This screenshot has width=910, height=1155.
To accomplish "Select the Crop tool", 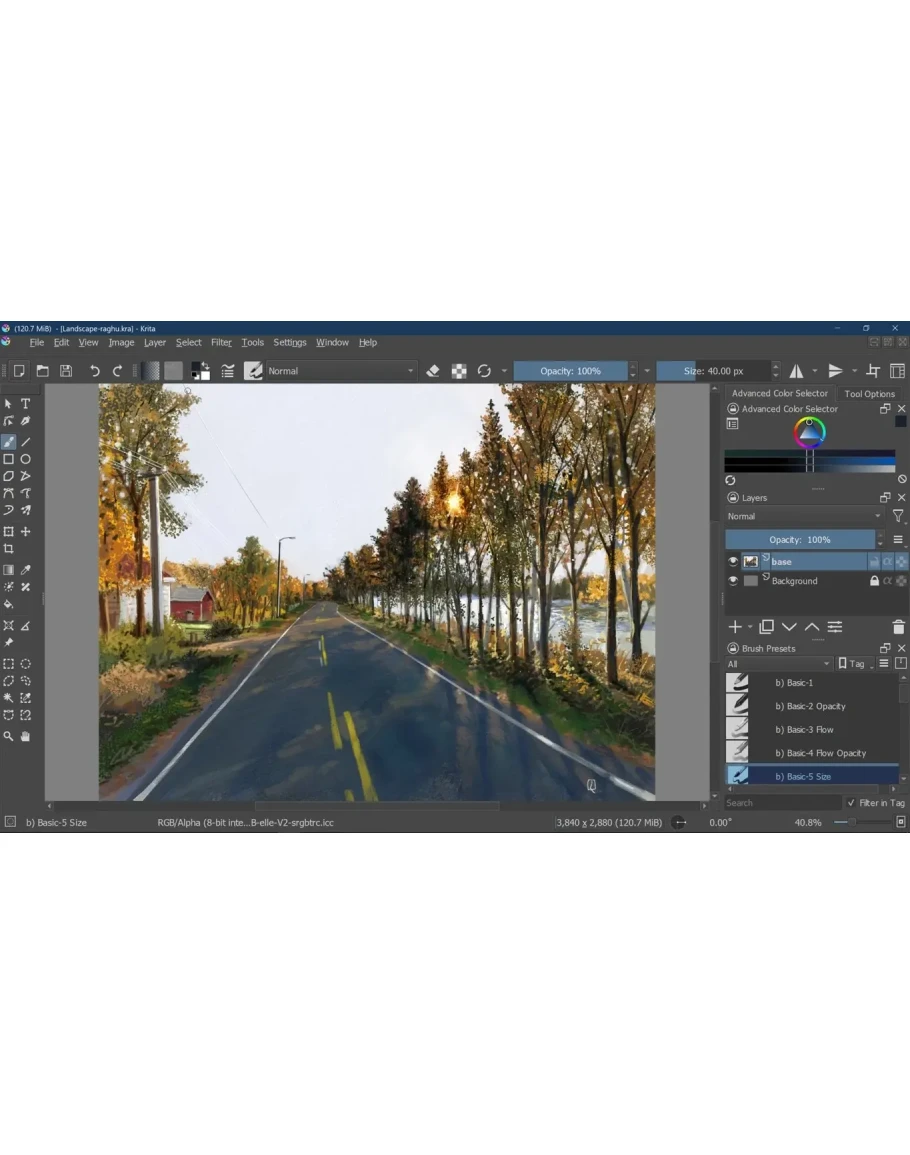I will coord(9,549).
